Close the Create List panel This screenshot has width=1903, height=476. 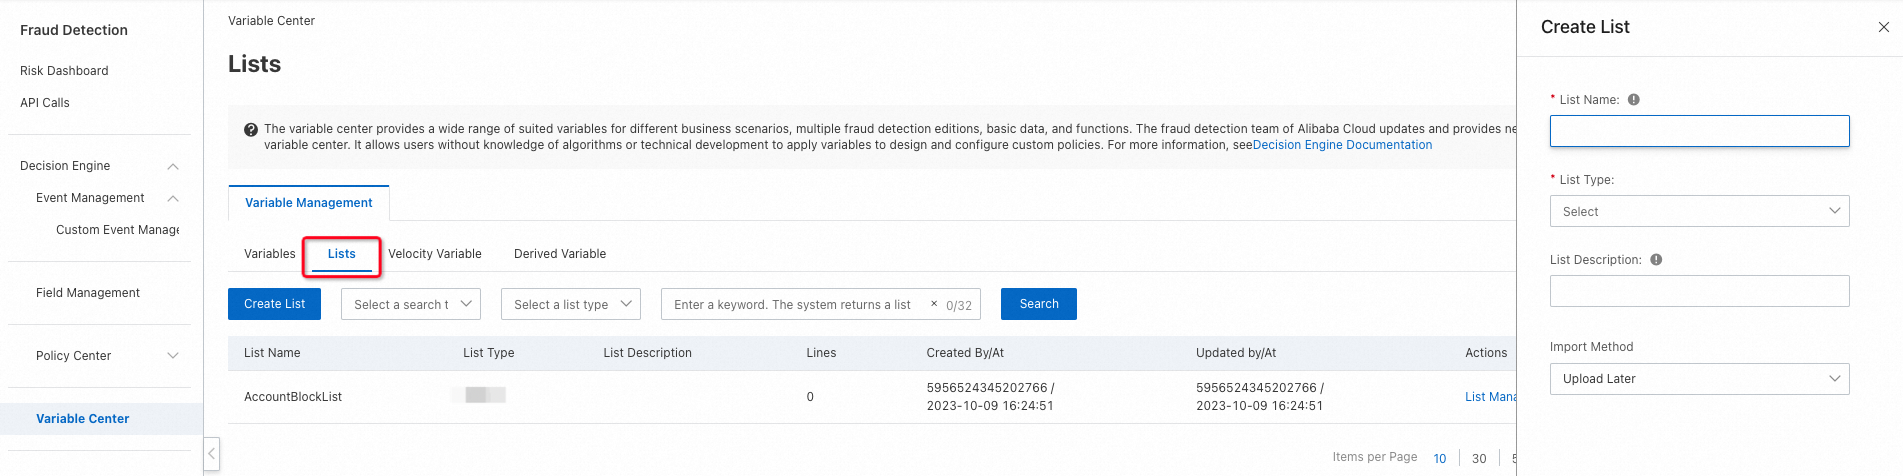[x=1883, y=27]
